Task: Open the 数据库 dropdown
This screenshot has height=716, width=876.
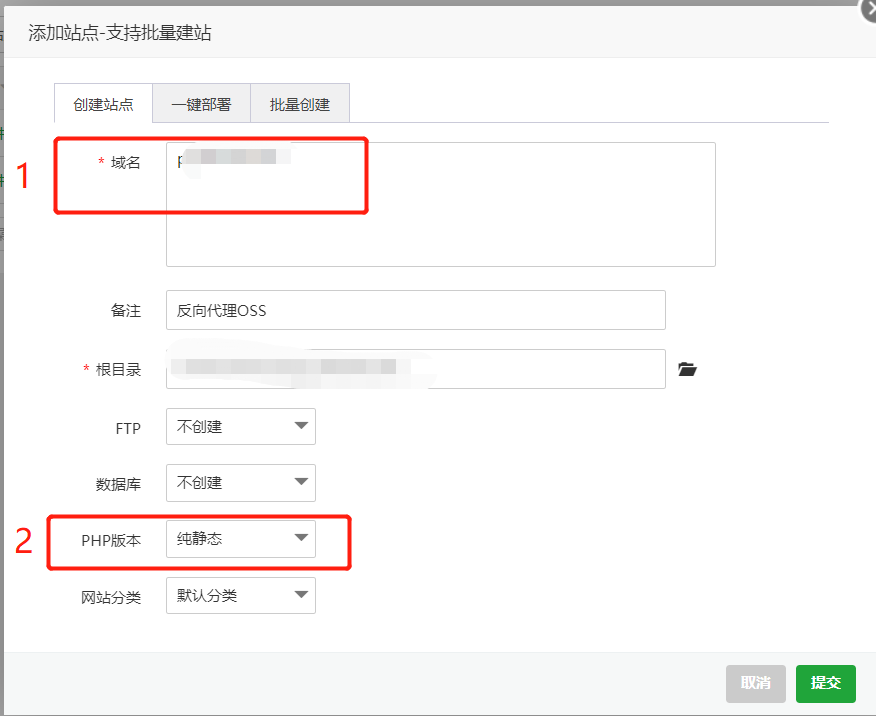Action: [x=241, y=483]
